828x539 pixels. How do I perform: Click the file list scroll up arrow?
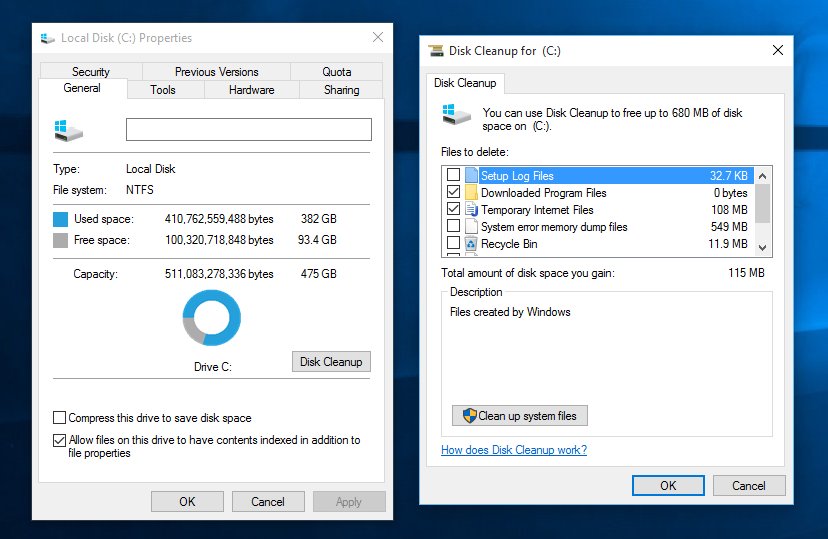(763, 176)
